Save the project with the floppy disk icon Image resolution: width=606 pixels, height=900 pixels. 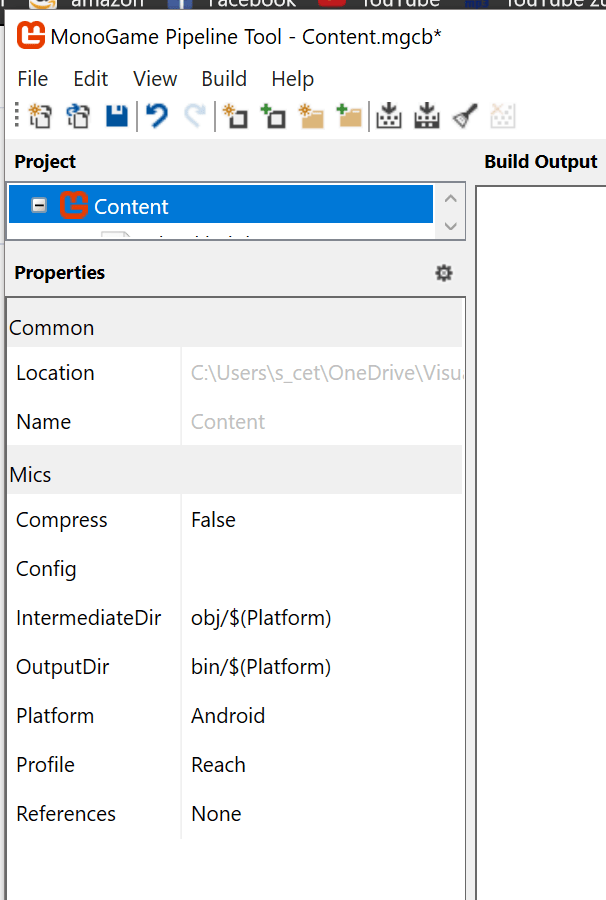tap(117, 116)
